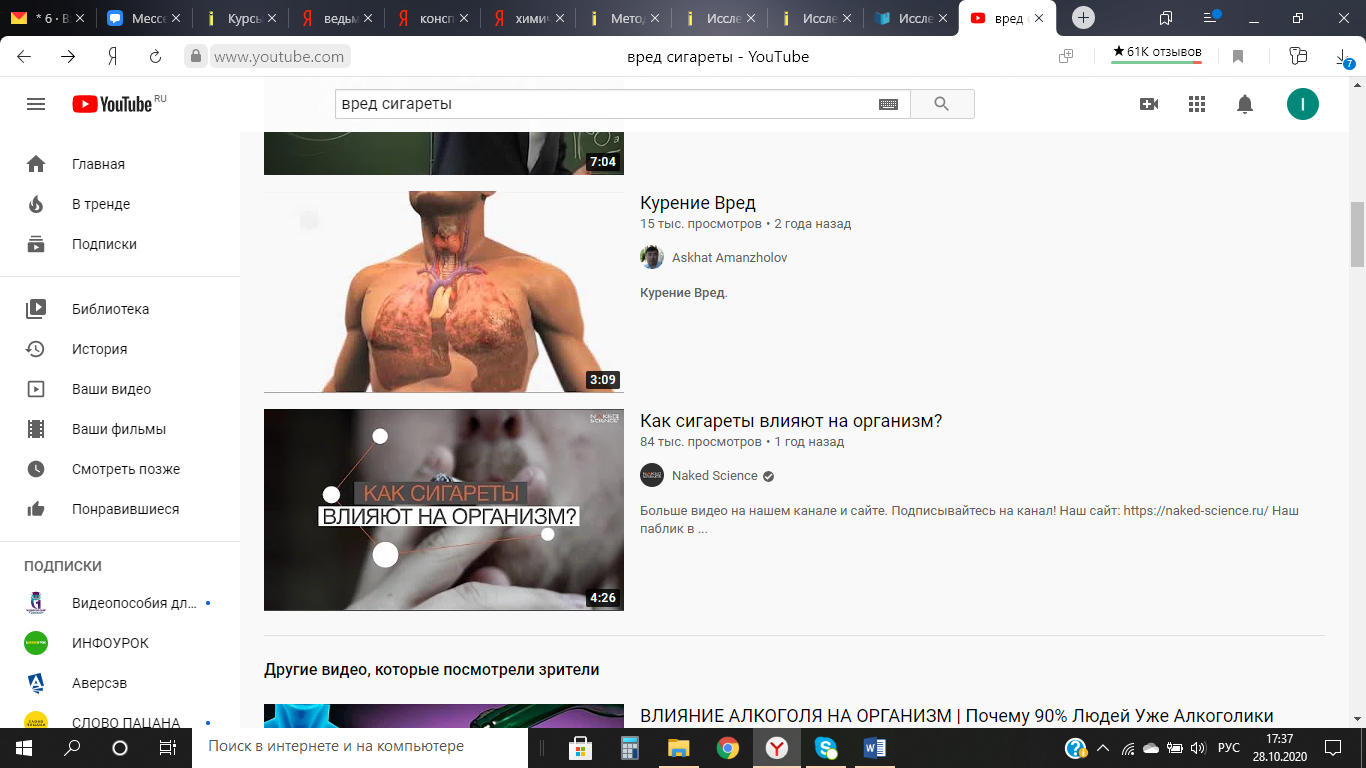Screen dimensions: 1366x768
Task: Click in the YouTube search field
Action: click(600, 104)
